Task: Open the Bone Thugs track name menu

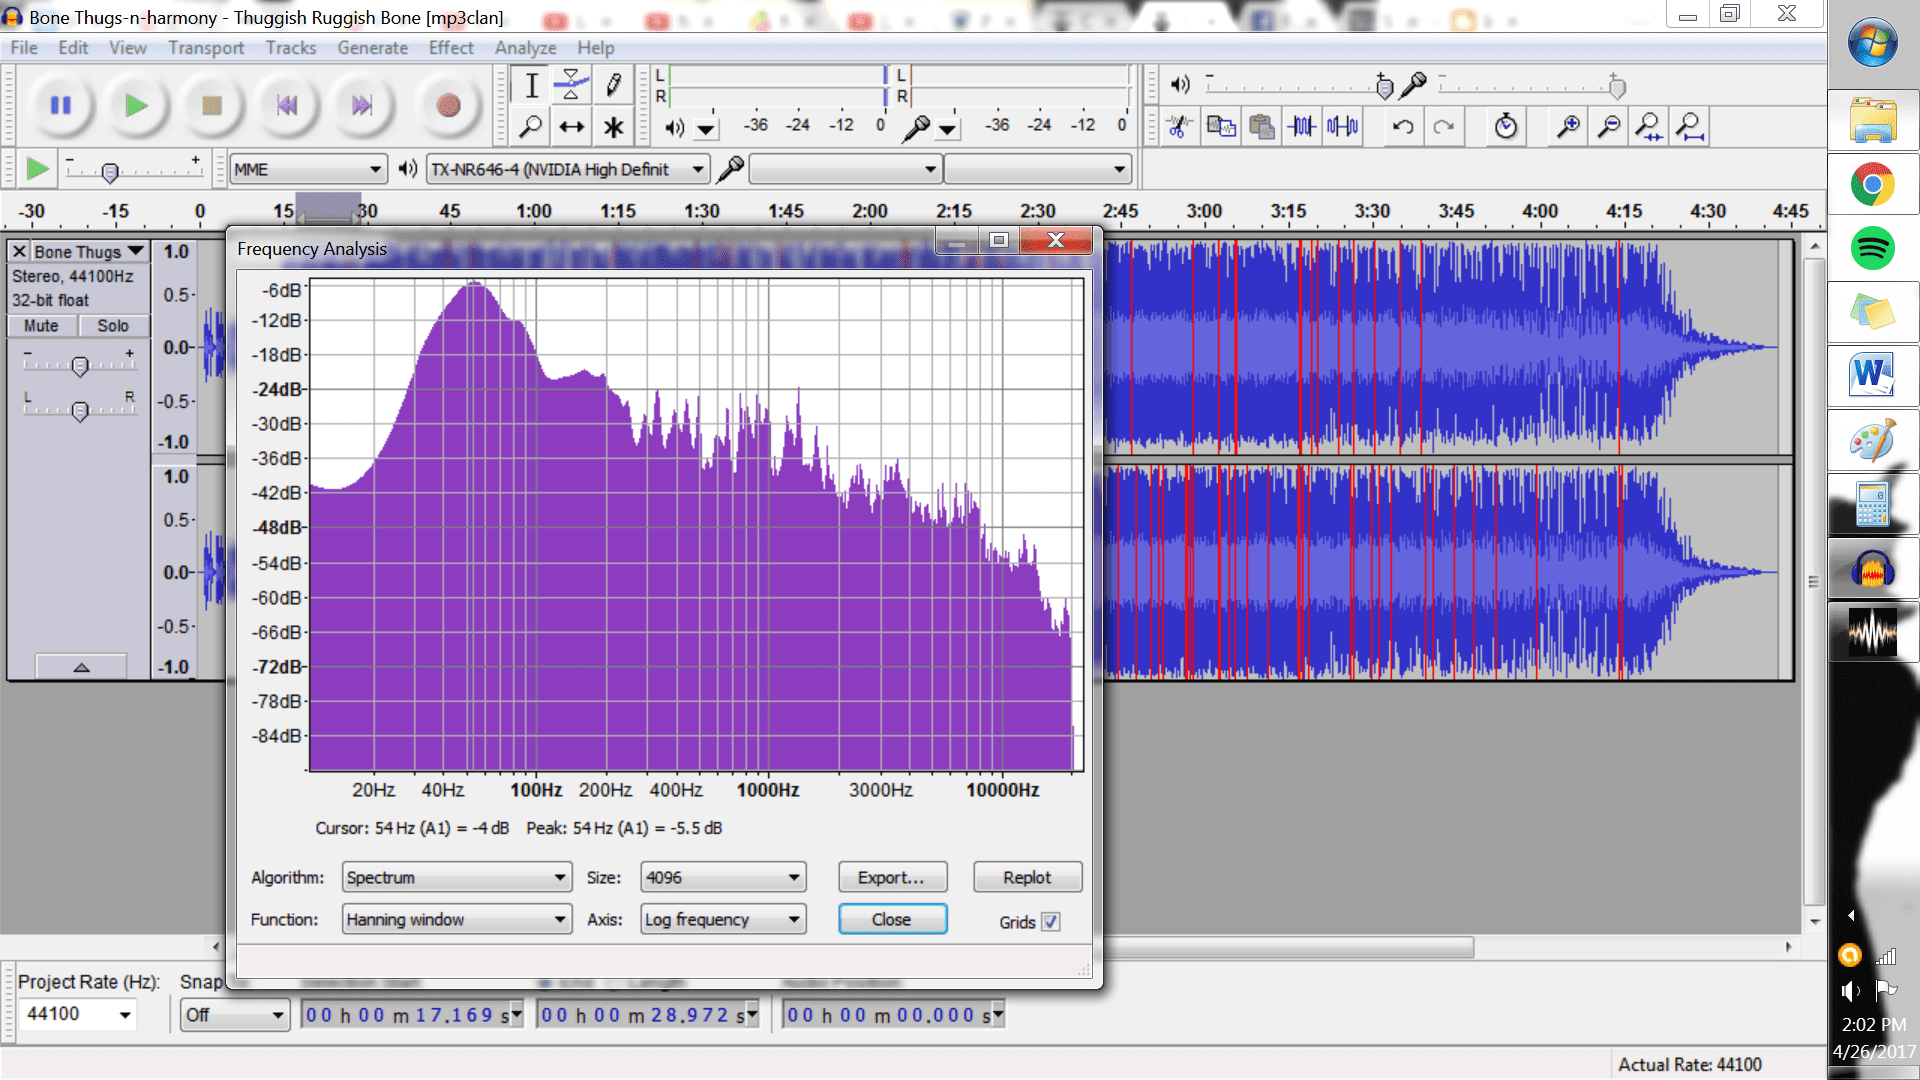Action: click(89, 252)
